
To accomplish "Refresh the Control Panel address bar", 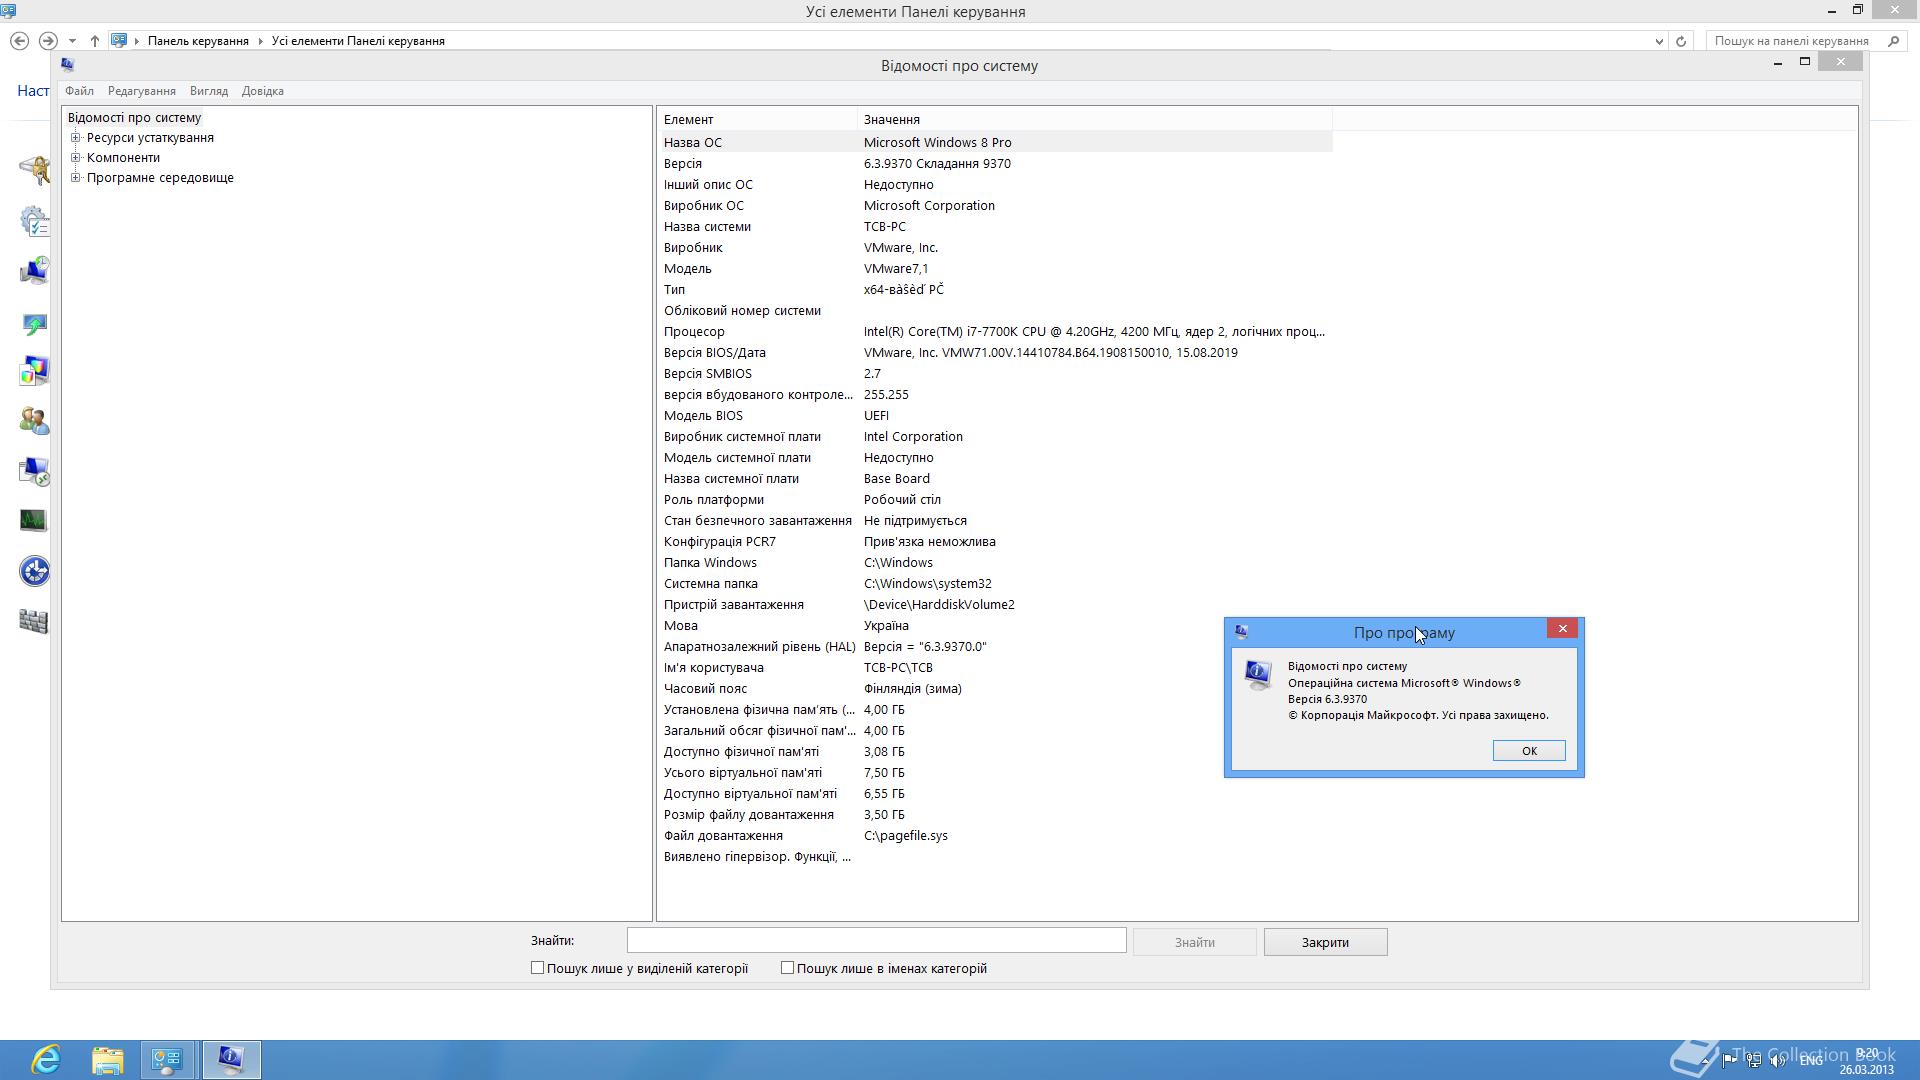I will tap(1681, 41).
